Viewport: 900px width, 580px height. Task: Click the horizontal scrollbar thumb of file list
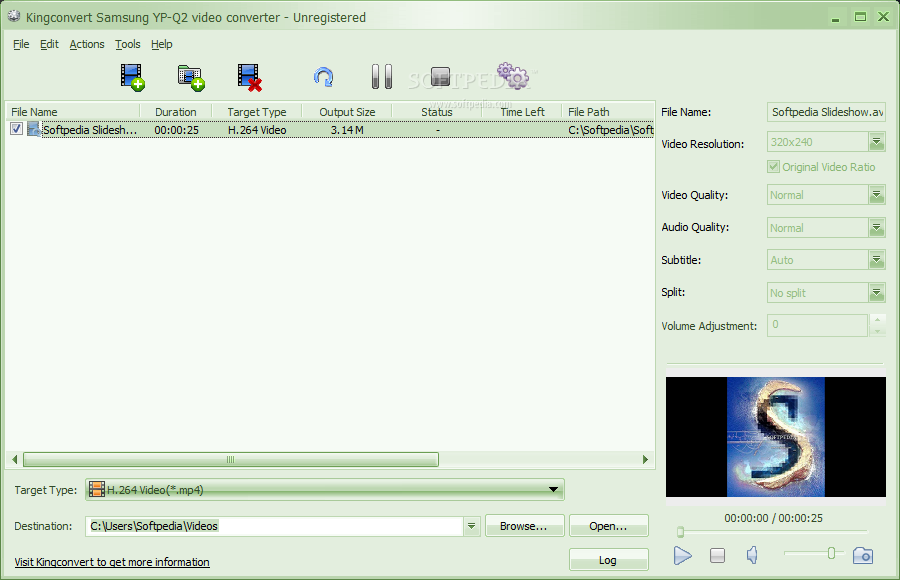click(231, 459)
